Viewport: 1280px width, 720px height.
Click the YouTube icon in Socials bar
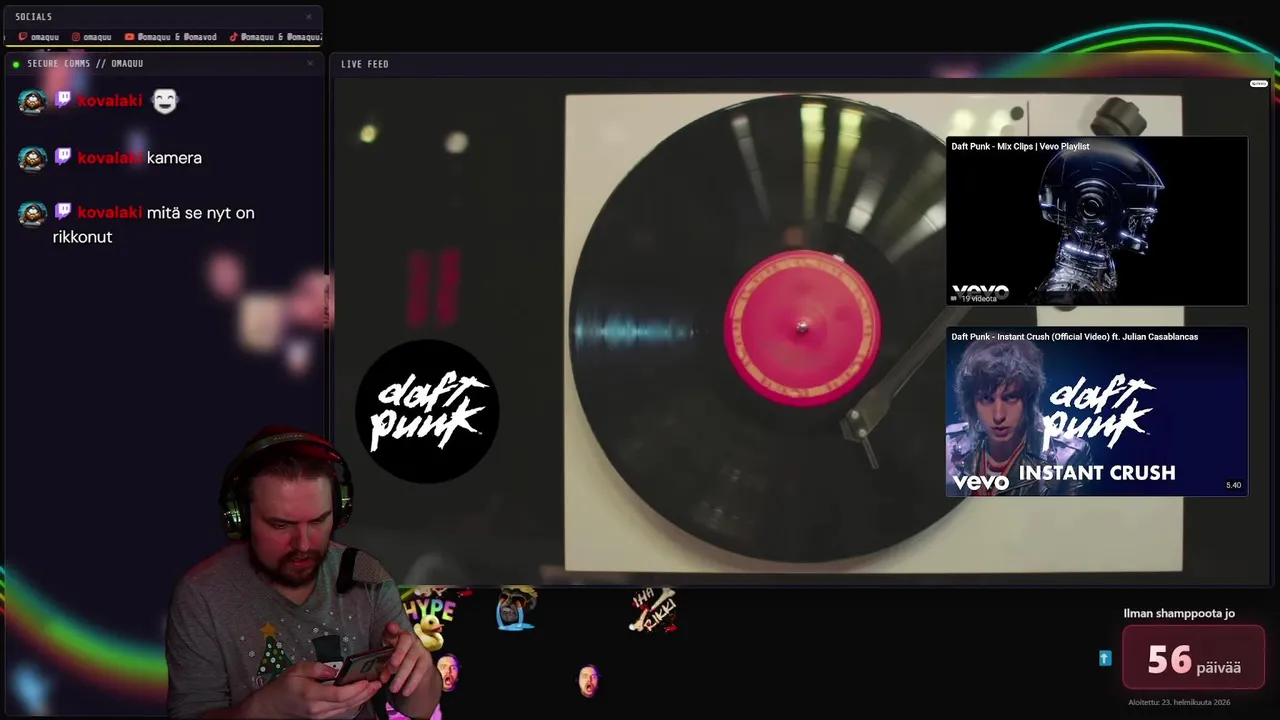coord(129,37)
